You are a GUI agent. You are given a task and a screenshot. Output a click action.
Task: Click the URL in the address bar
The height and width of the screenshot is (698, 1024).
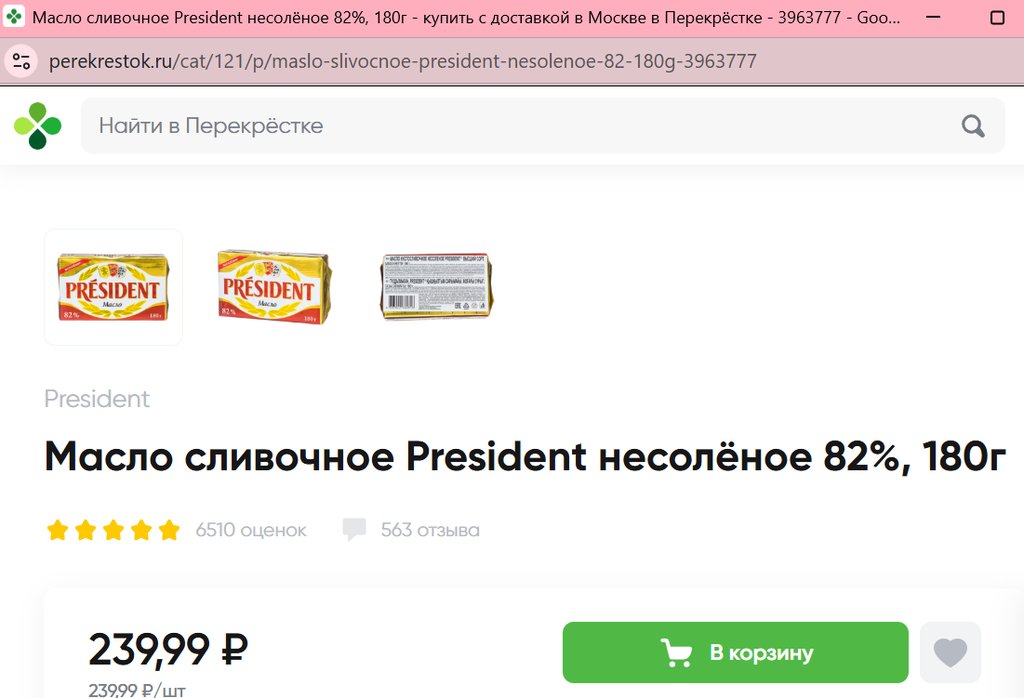[403, 61]
